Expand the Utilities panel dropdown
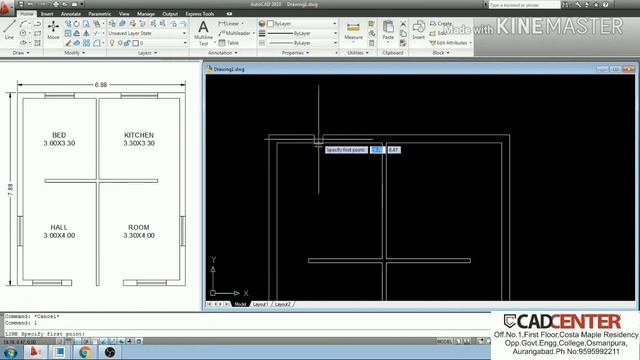This screenshot has width=640, height=360. tap(358, 53)
